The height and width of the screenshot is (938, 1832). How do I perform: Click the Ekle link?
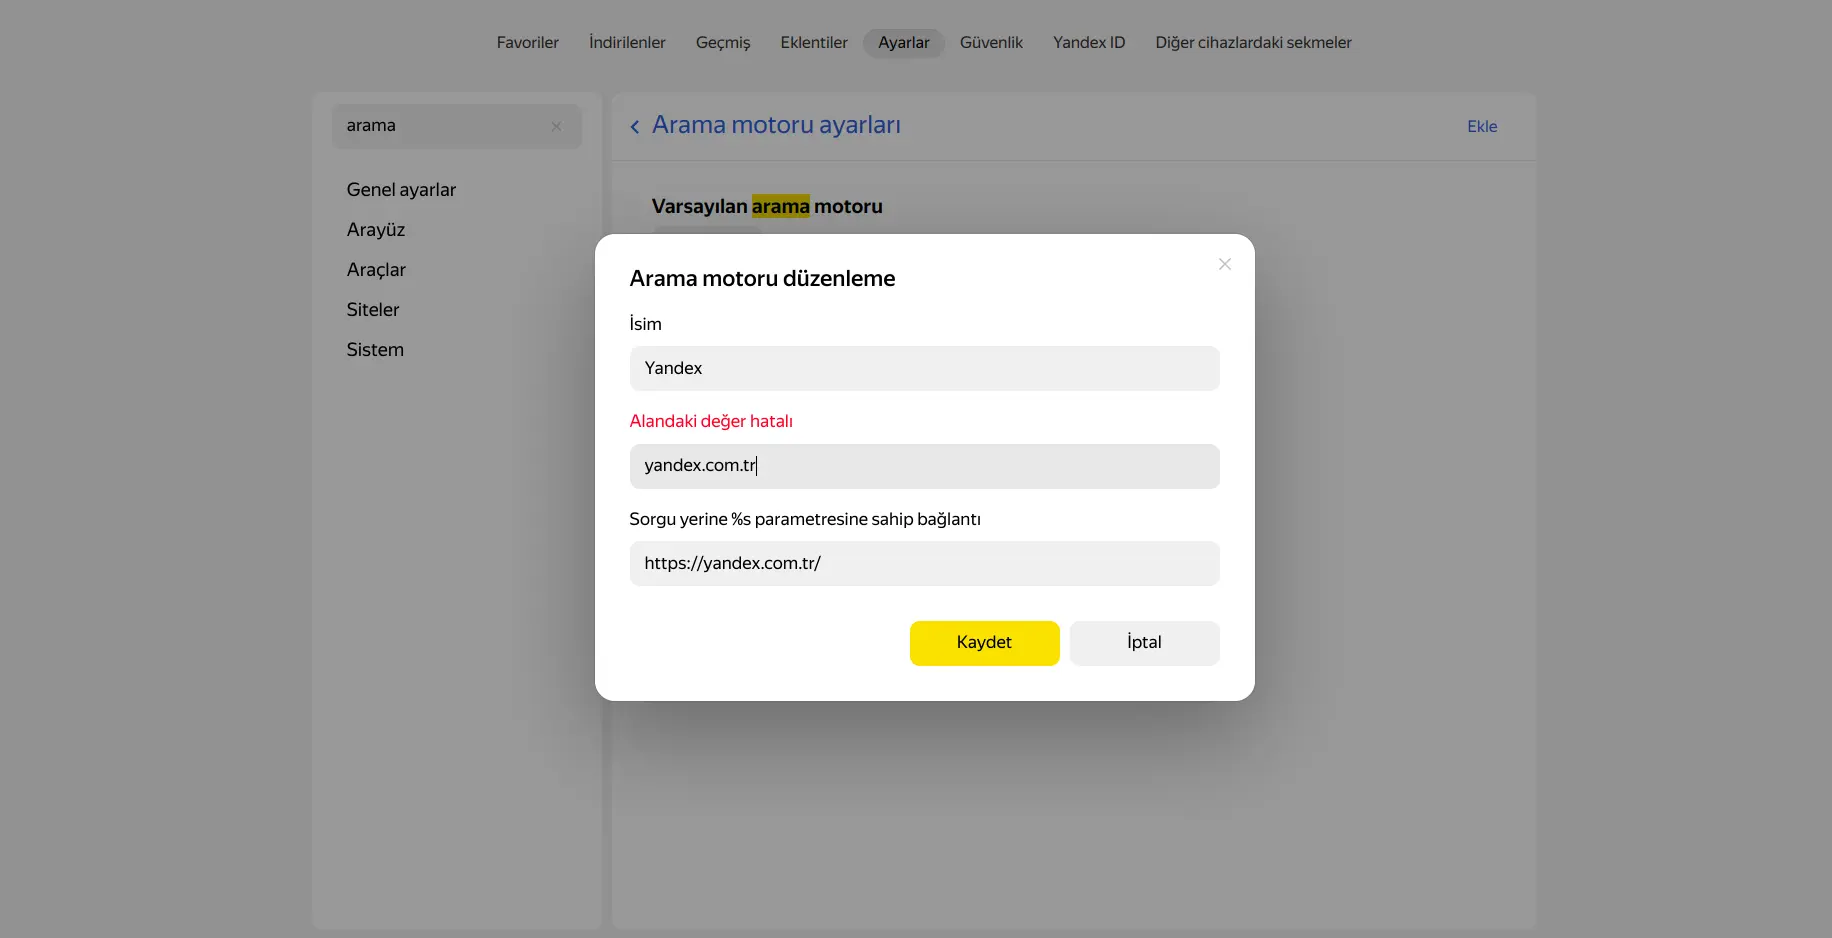point(1482,127)
